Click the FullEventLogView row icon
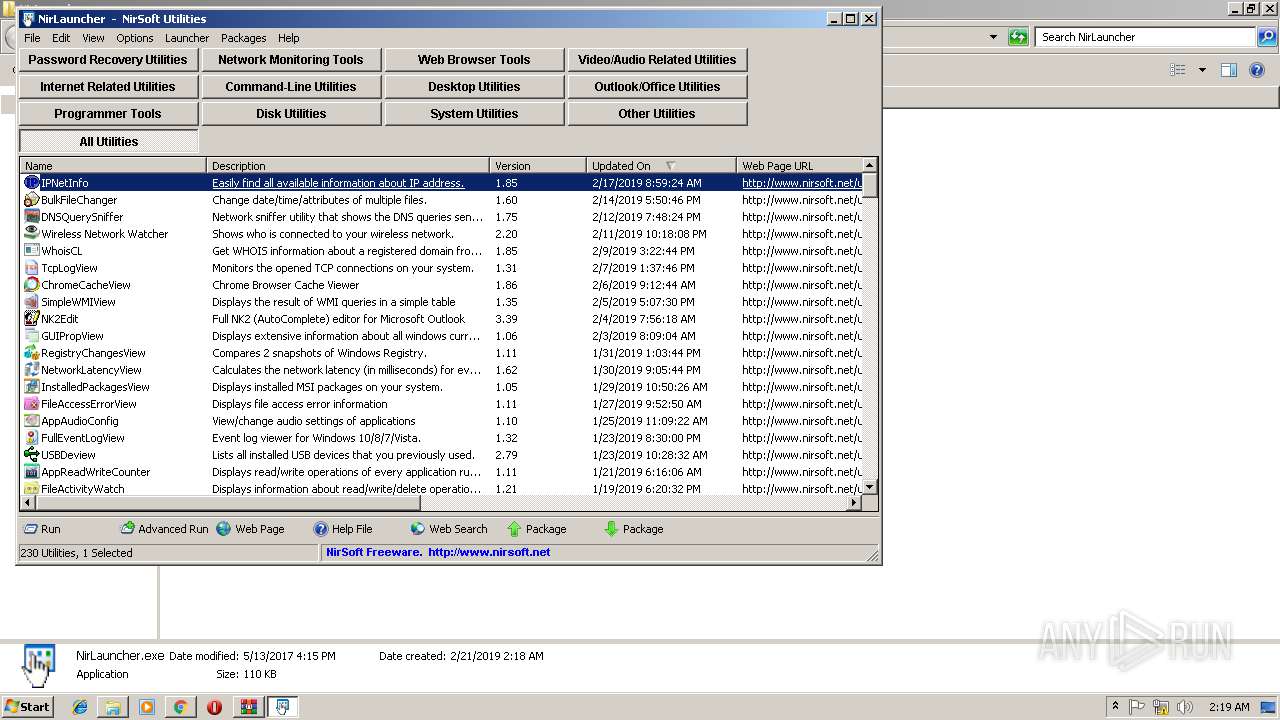The height and width of the screenshot is (720, 1280). (32, 438)
